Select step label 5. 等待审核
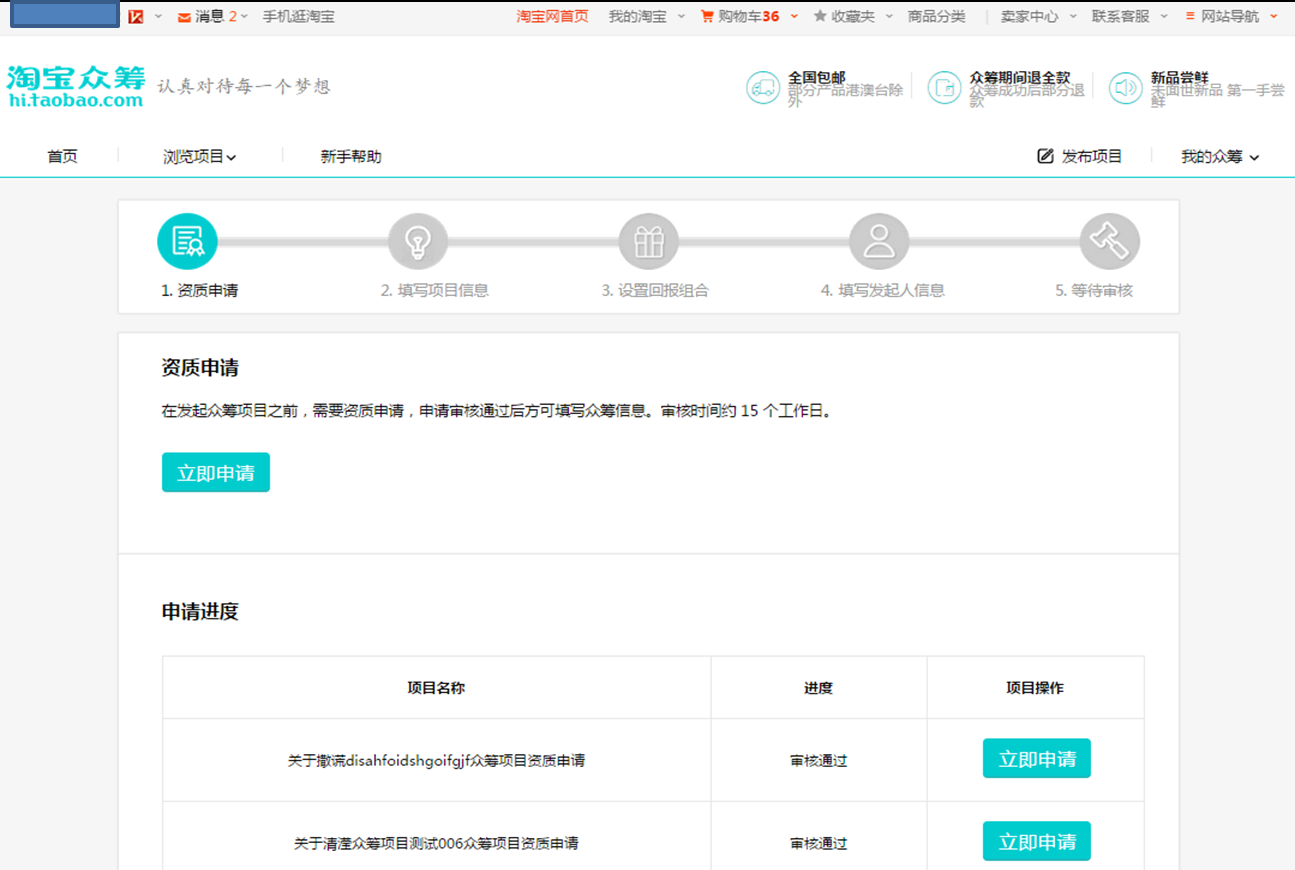 point(1094,291)
